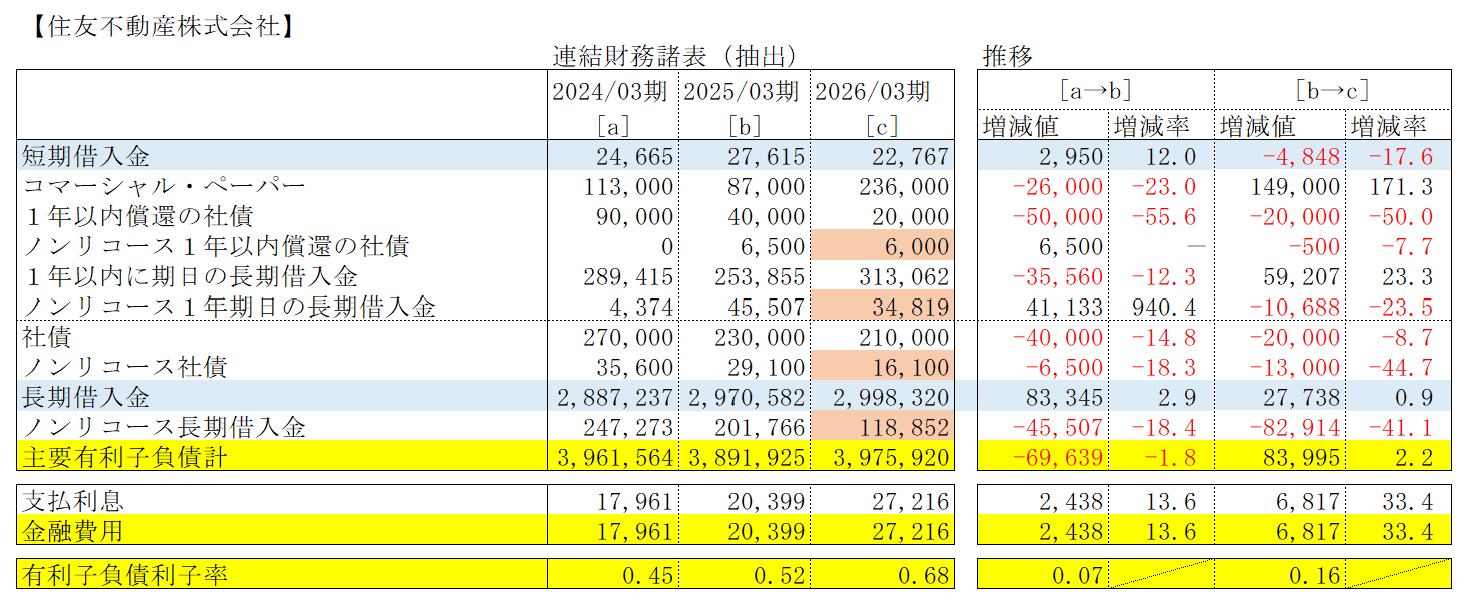Select the 1年以内償還の社債 row label
The height and width of the screenshot is (596, 1462).
pos(137,216)
